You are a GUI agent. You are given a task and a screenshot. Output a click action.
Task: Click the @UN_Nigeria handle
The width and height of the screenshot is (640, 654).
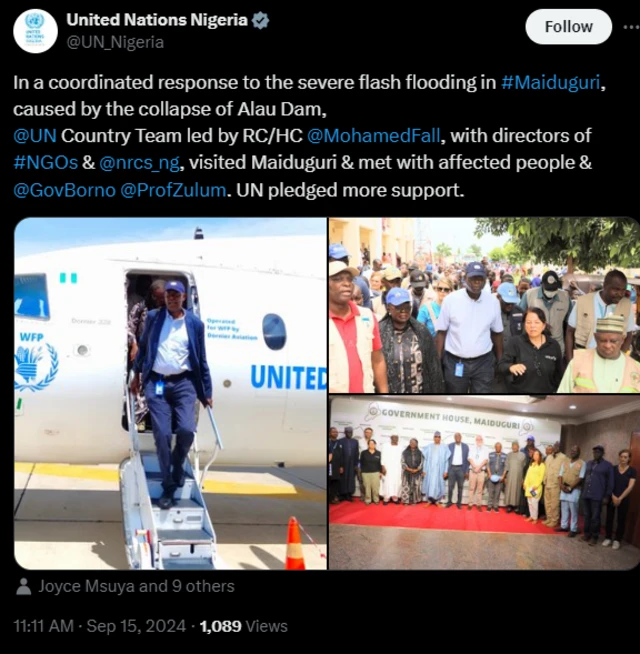pyautogui.click(x=115, y=42)
